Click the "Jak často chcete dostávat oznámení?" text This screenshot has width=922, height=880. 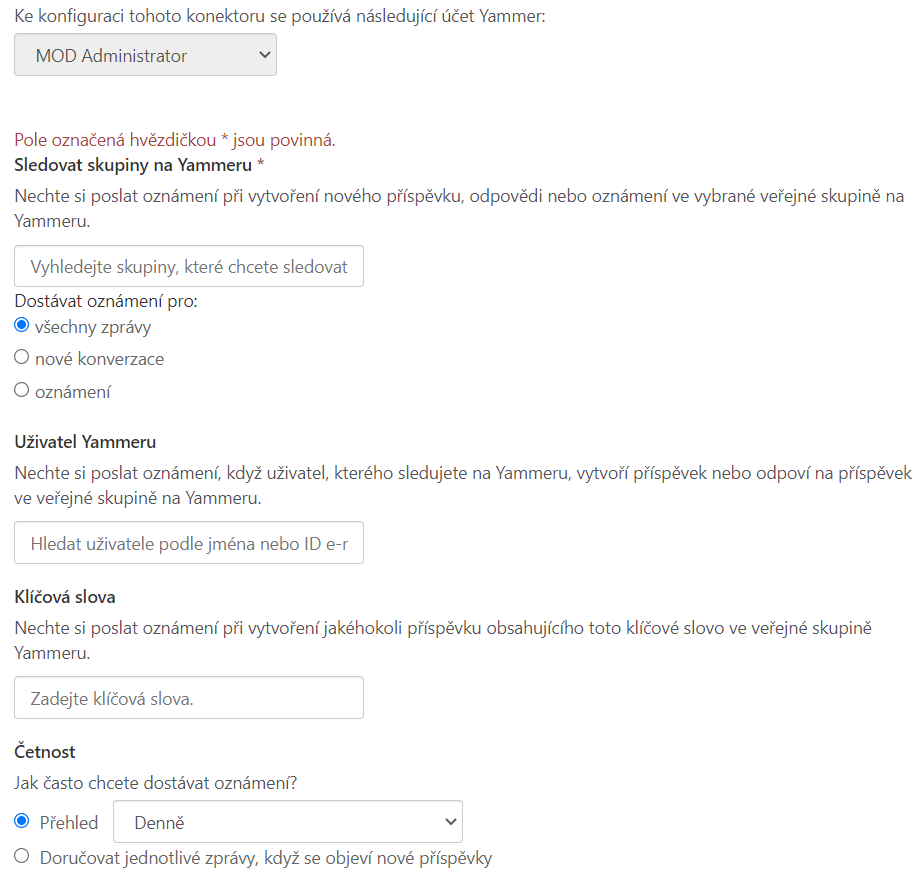tap(156, 783)
